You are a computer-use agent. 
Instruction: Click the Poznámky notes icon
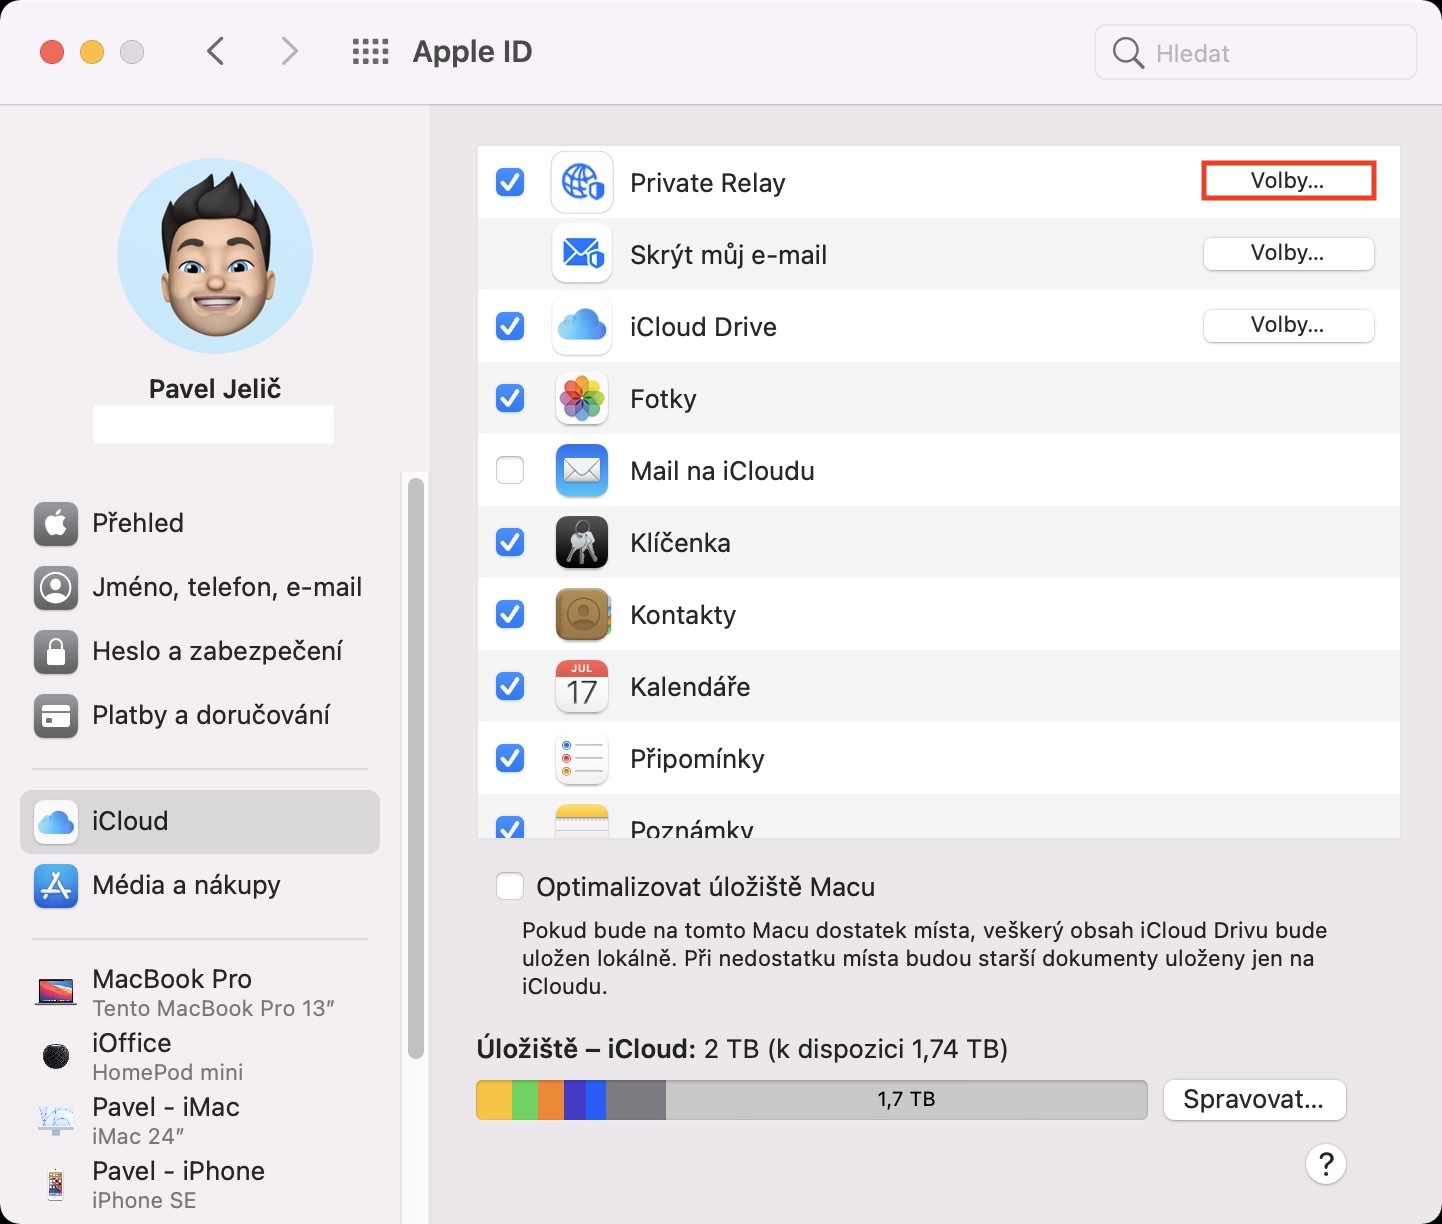click(x=582, y=821)
